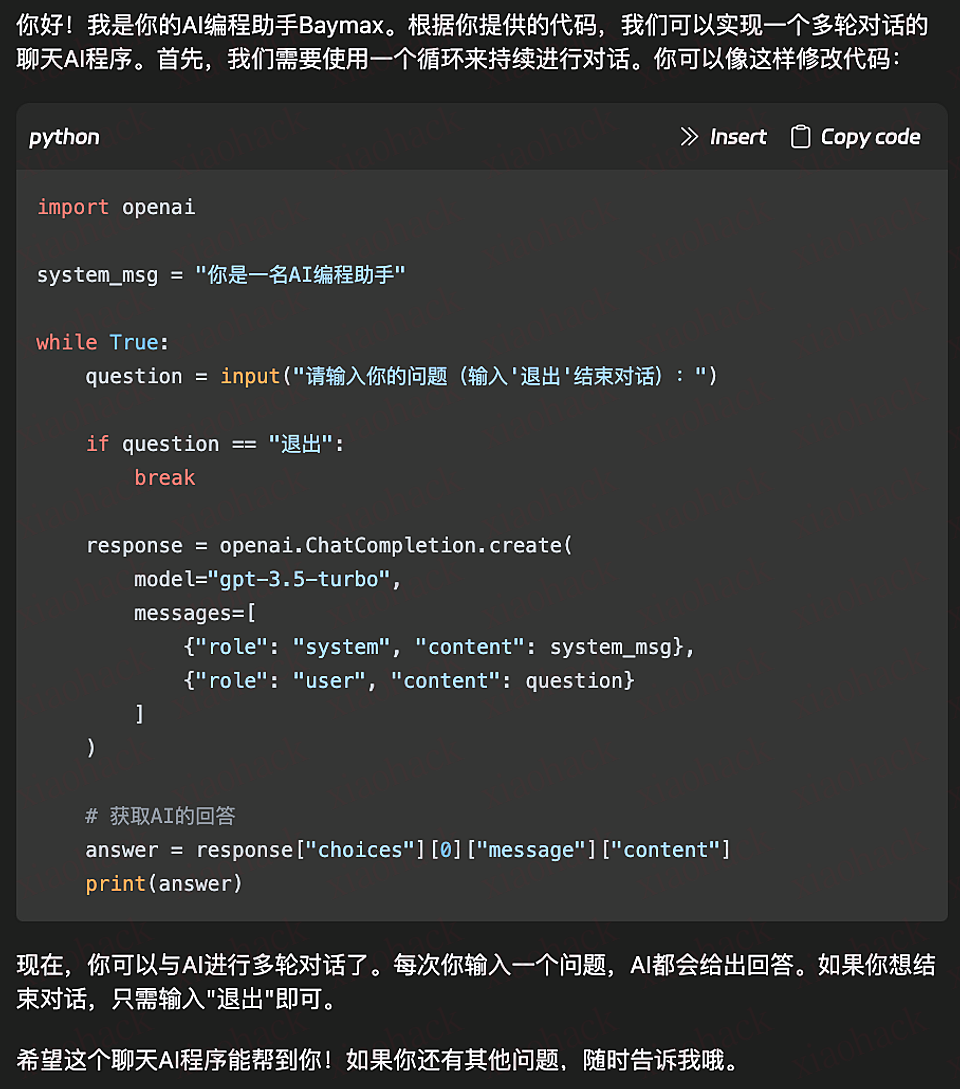The height and width of the screenshot is (1089, 960).
Task: Click the 'break' statement in code
Action: point(164,477)
